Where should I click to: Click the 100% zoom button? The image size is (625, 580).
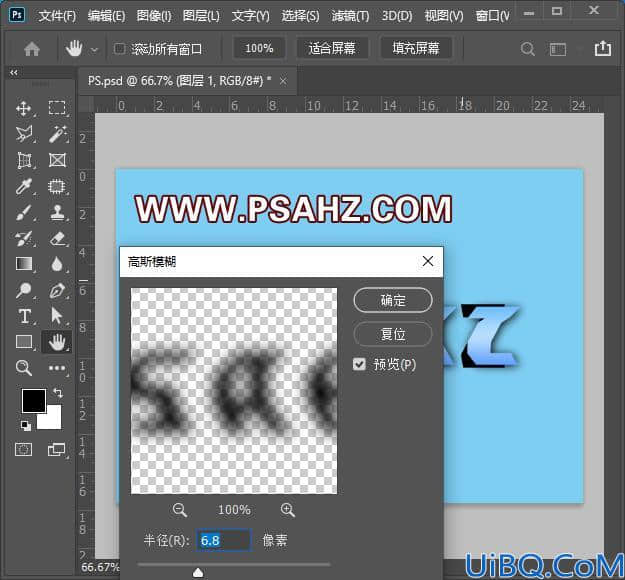259,49
